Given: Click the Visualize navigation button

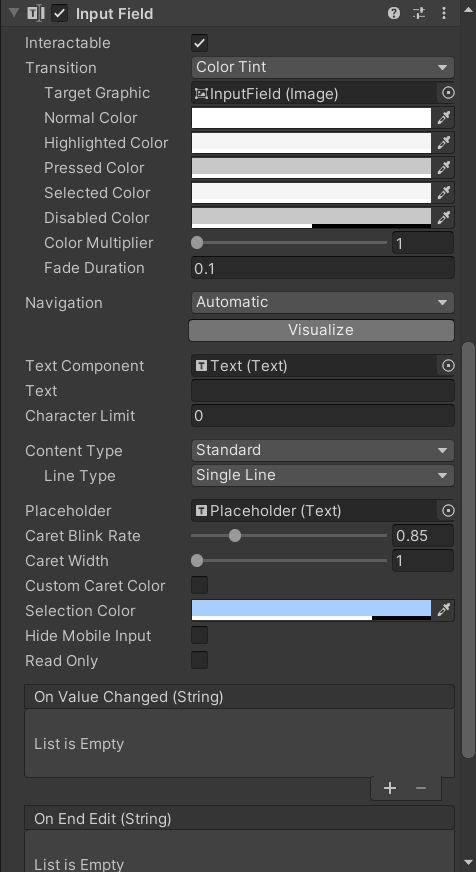Looking at the screenshot, I should tap(321, 330).
